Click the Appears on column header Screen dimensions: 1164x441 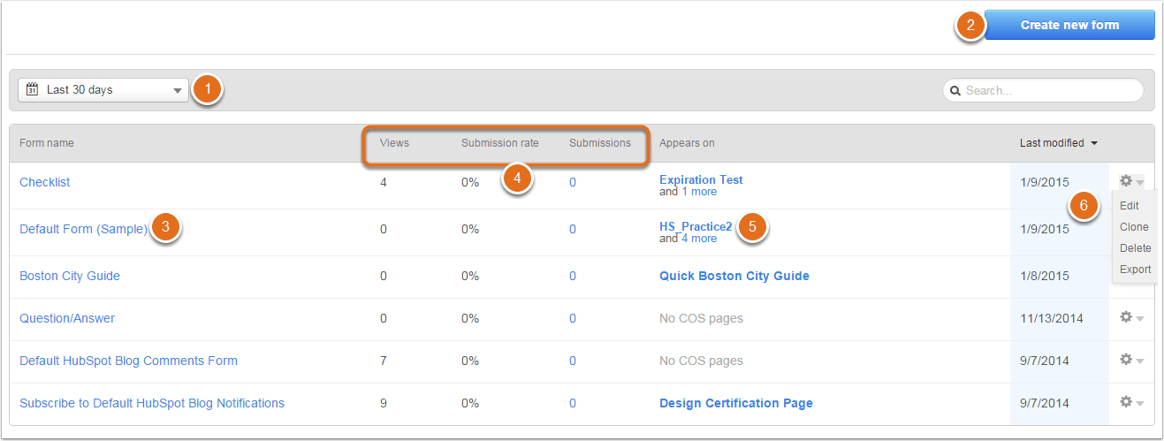click(687, 143)
